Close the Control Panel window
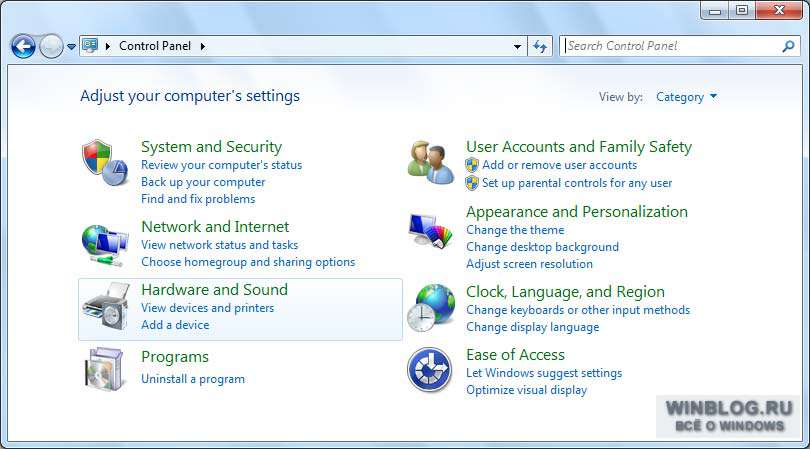 coord(779,10)
